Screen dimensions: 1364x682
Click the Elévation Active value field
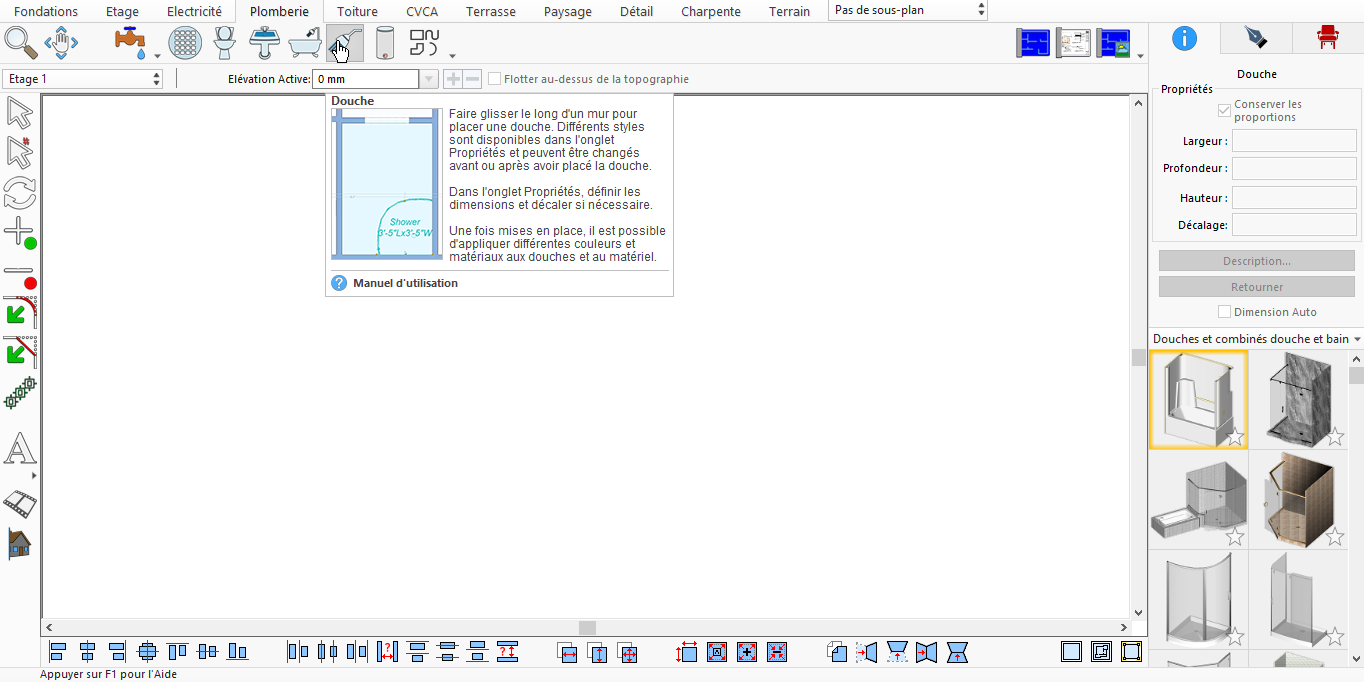click(x=365, y=79)
